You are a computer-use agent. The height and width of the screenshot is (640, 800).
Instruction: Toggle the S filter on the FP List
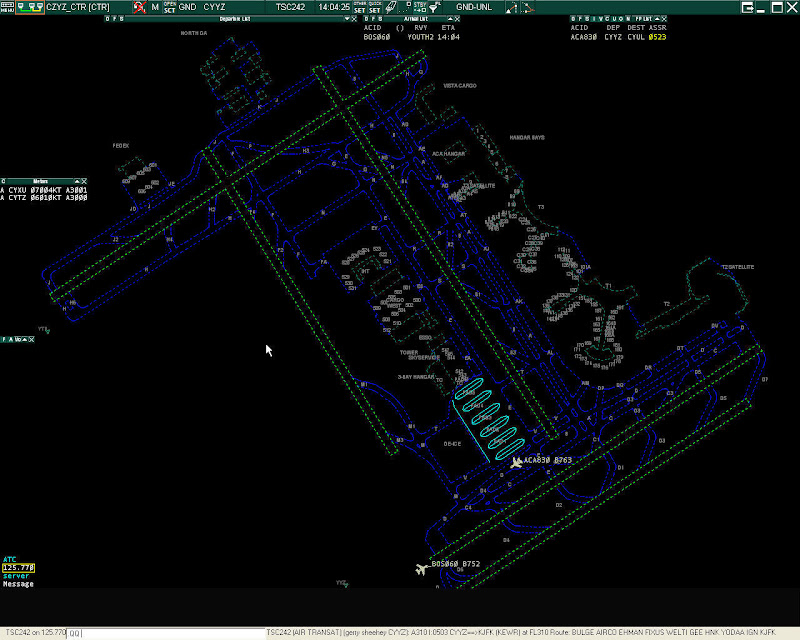pos(588,18)
